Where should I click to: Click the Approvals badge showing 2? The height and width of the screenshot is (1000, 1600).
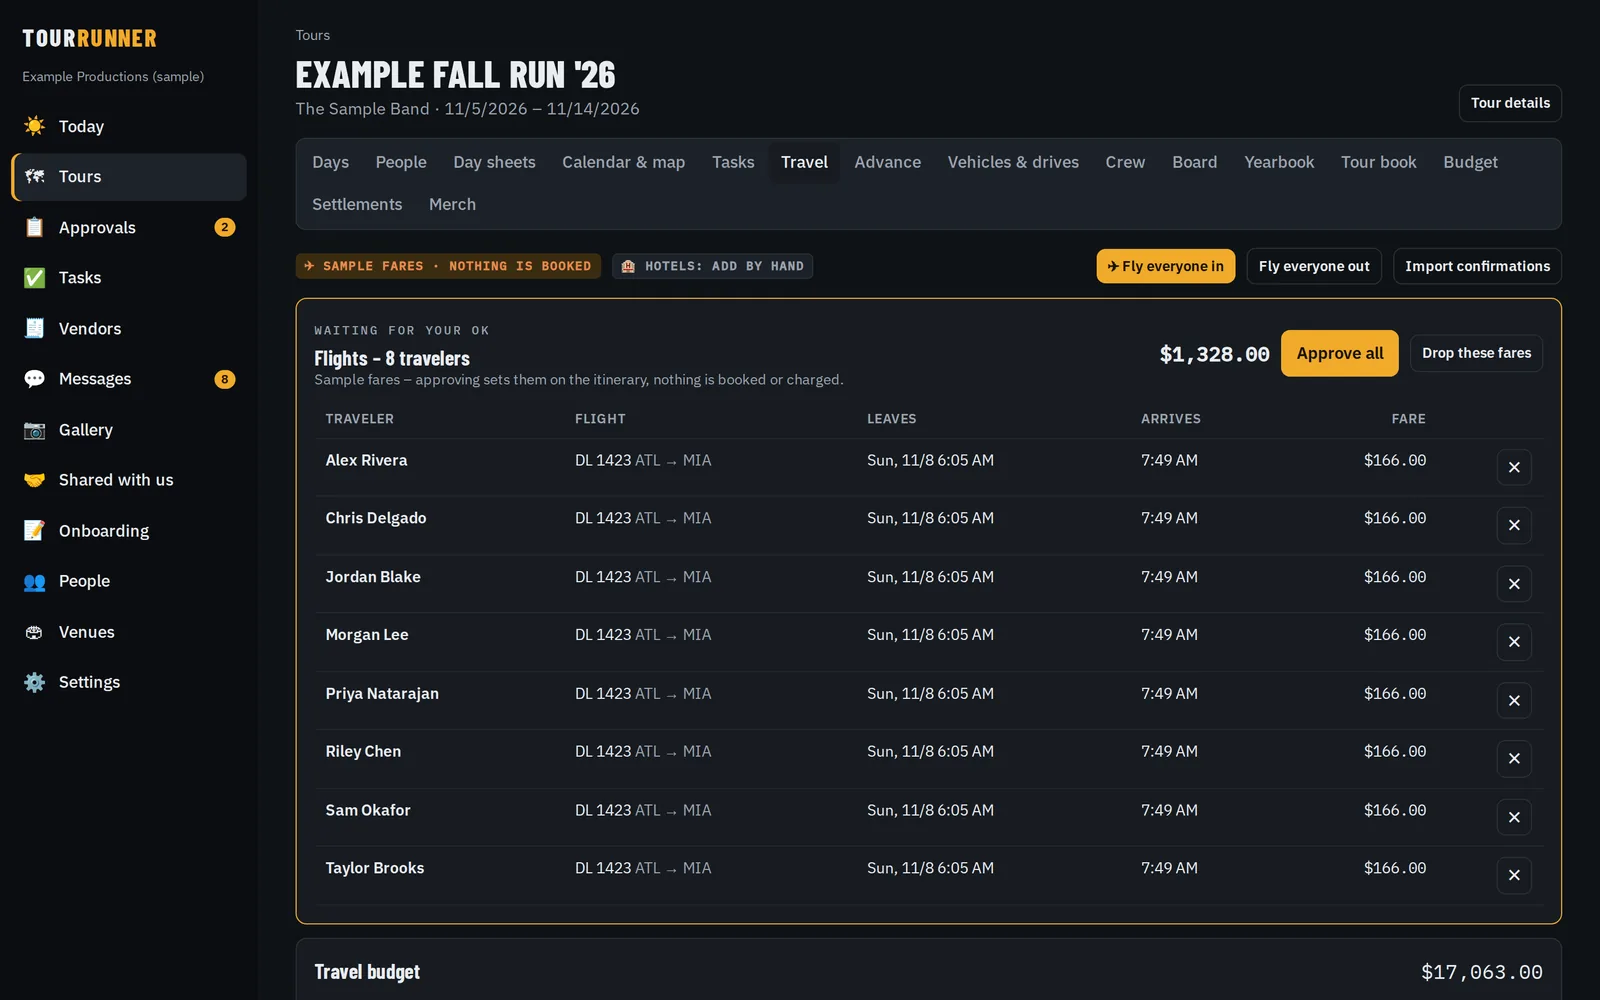(x=225, y=227)
